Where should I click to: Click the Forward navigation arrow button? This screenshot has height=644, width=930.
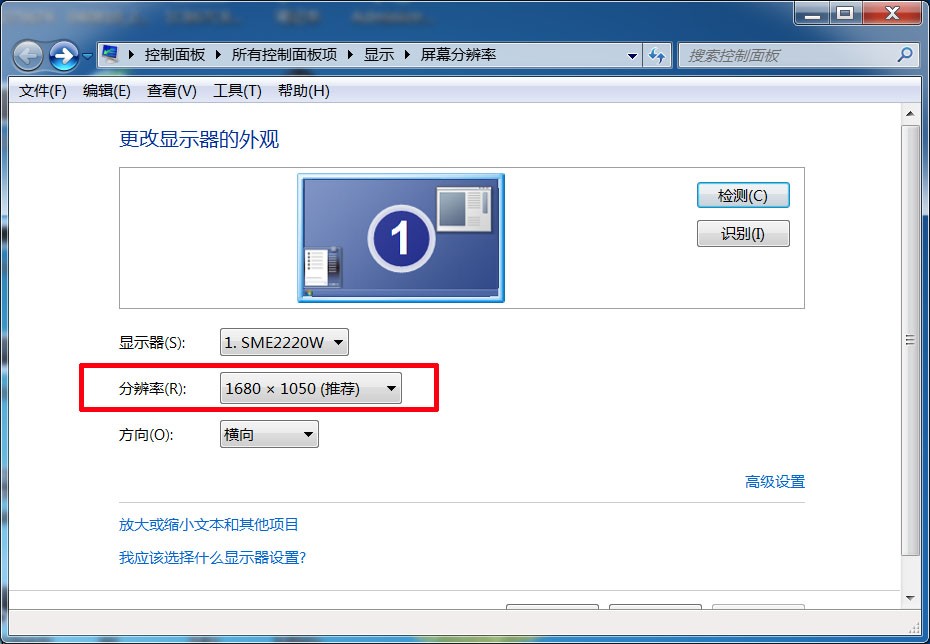63,55
